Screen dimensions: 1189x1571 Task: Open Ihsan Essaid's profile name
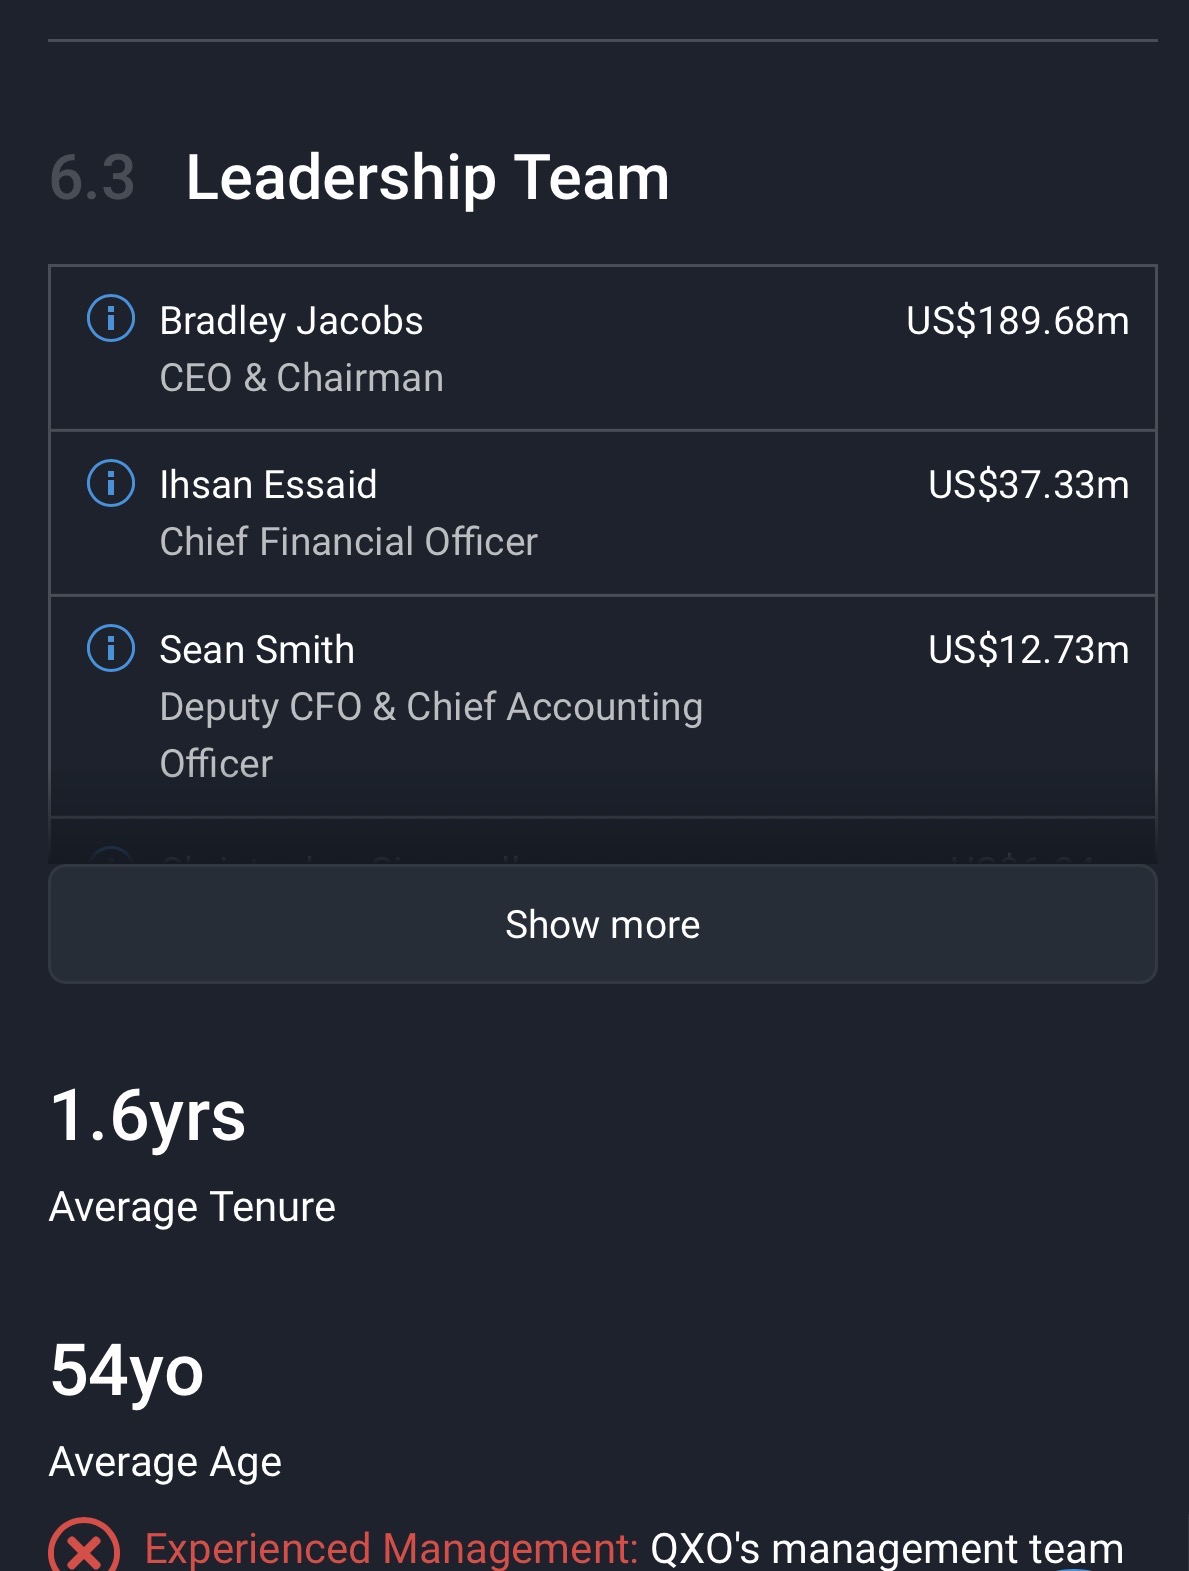(268, 485)
